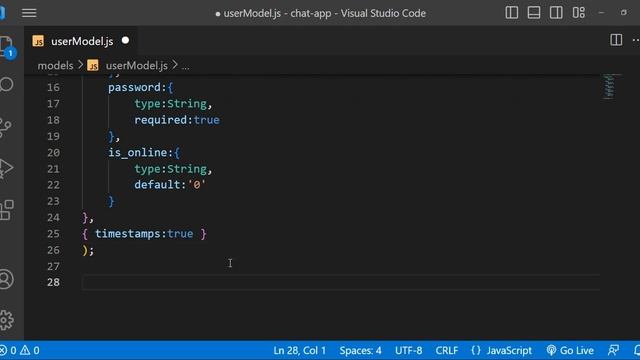
Task: Open the hamburger application menu
Action: (29, 13)
